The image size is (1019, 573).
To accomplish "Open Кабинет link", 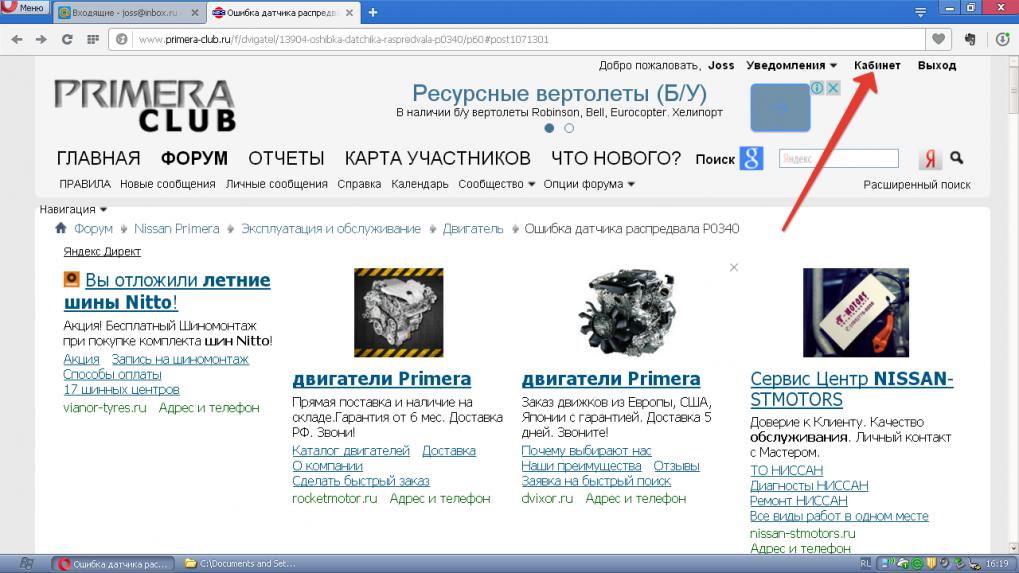I will tap(877, 66).
